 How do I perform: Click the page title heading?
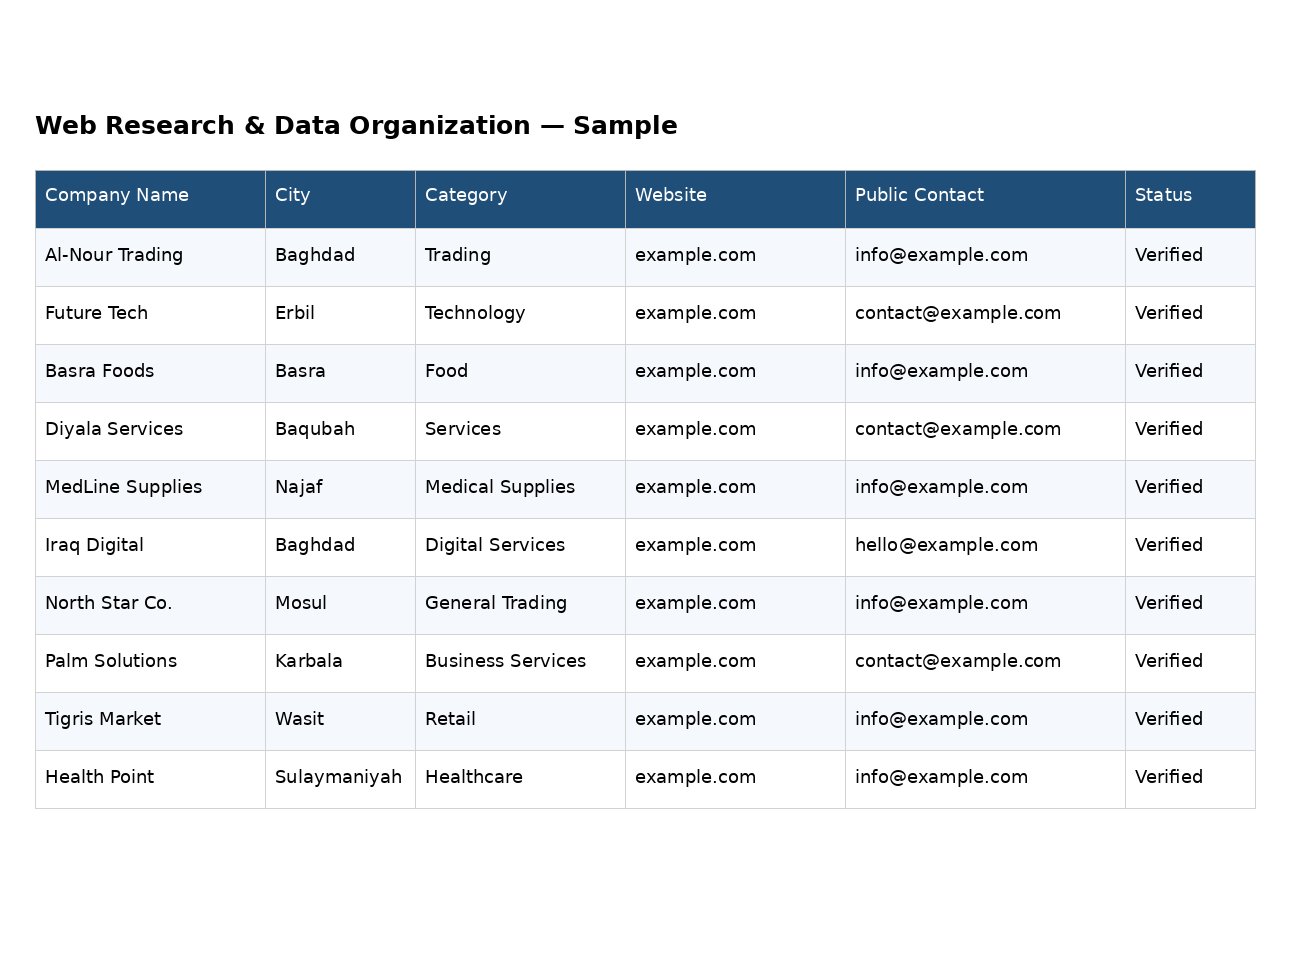[x=356, y=126]
